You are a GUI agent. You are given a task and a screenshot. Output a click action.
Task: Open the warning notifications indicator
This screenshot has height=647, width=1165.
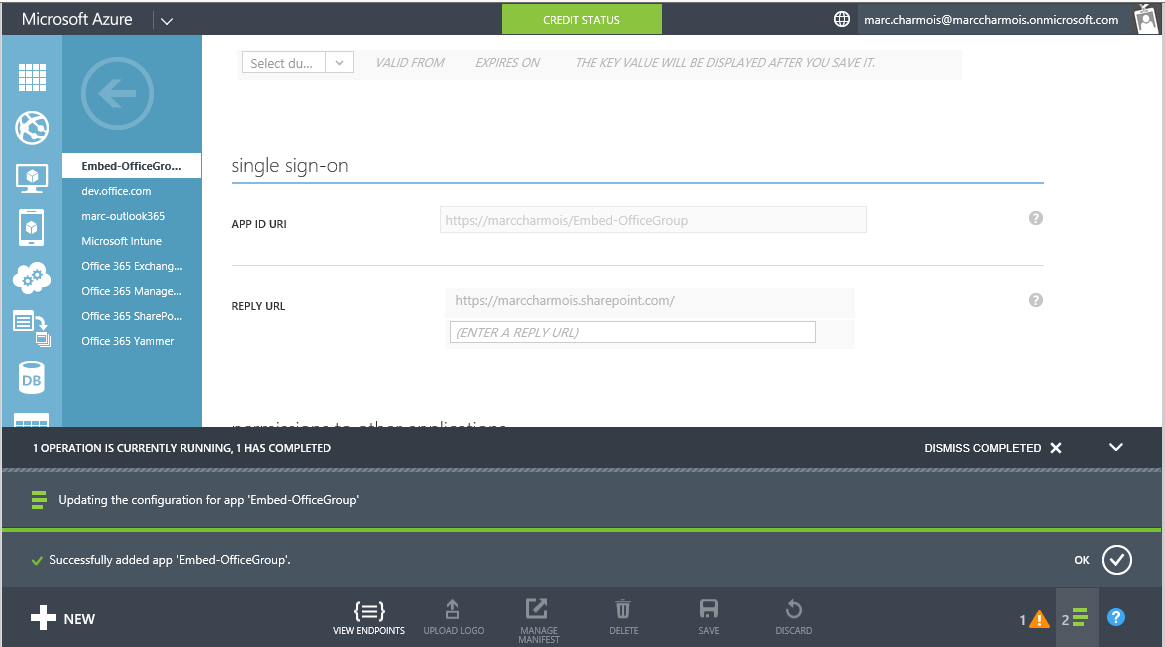click(1034, 620)
